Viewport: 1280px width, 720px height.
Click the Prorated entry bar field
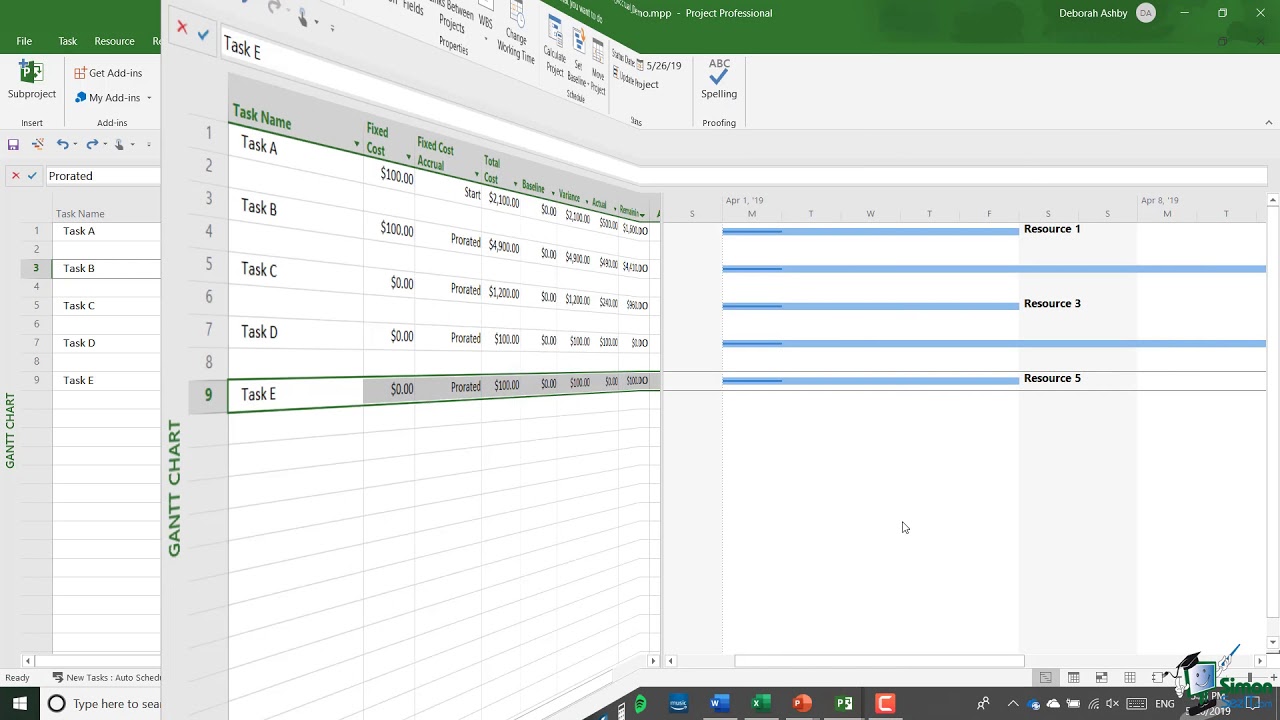tap(103, 176)
